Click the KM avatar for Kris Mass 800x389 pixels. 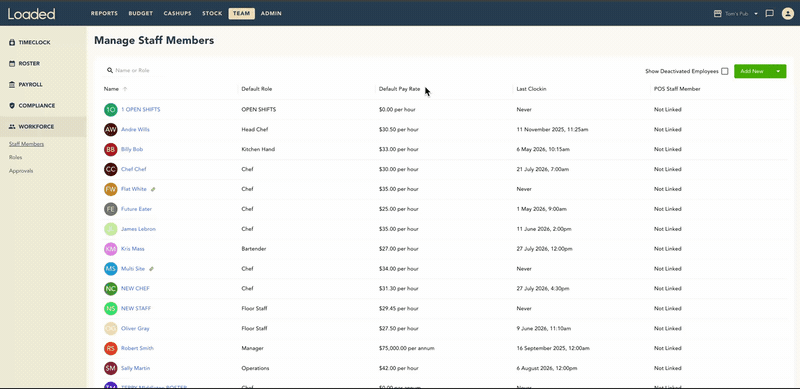pyautogui.click(x=111, y=249)
